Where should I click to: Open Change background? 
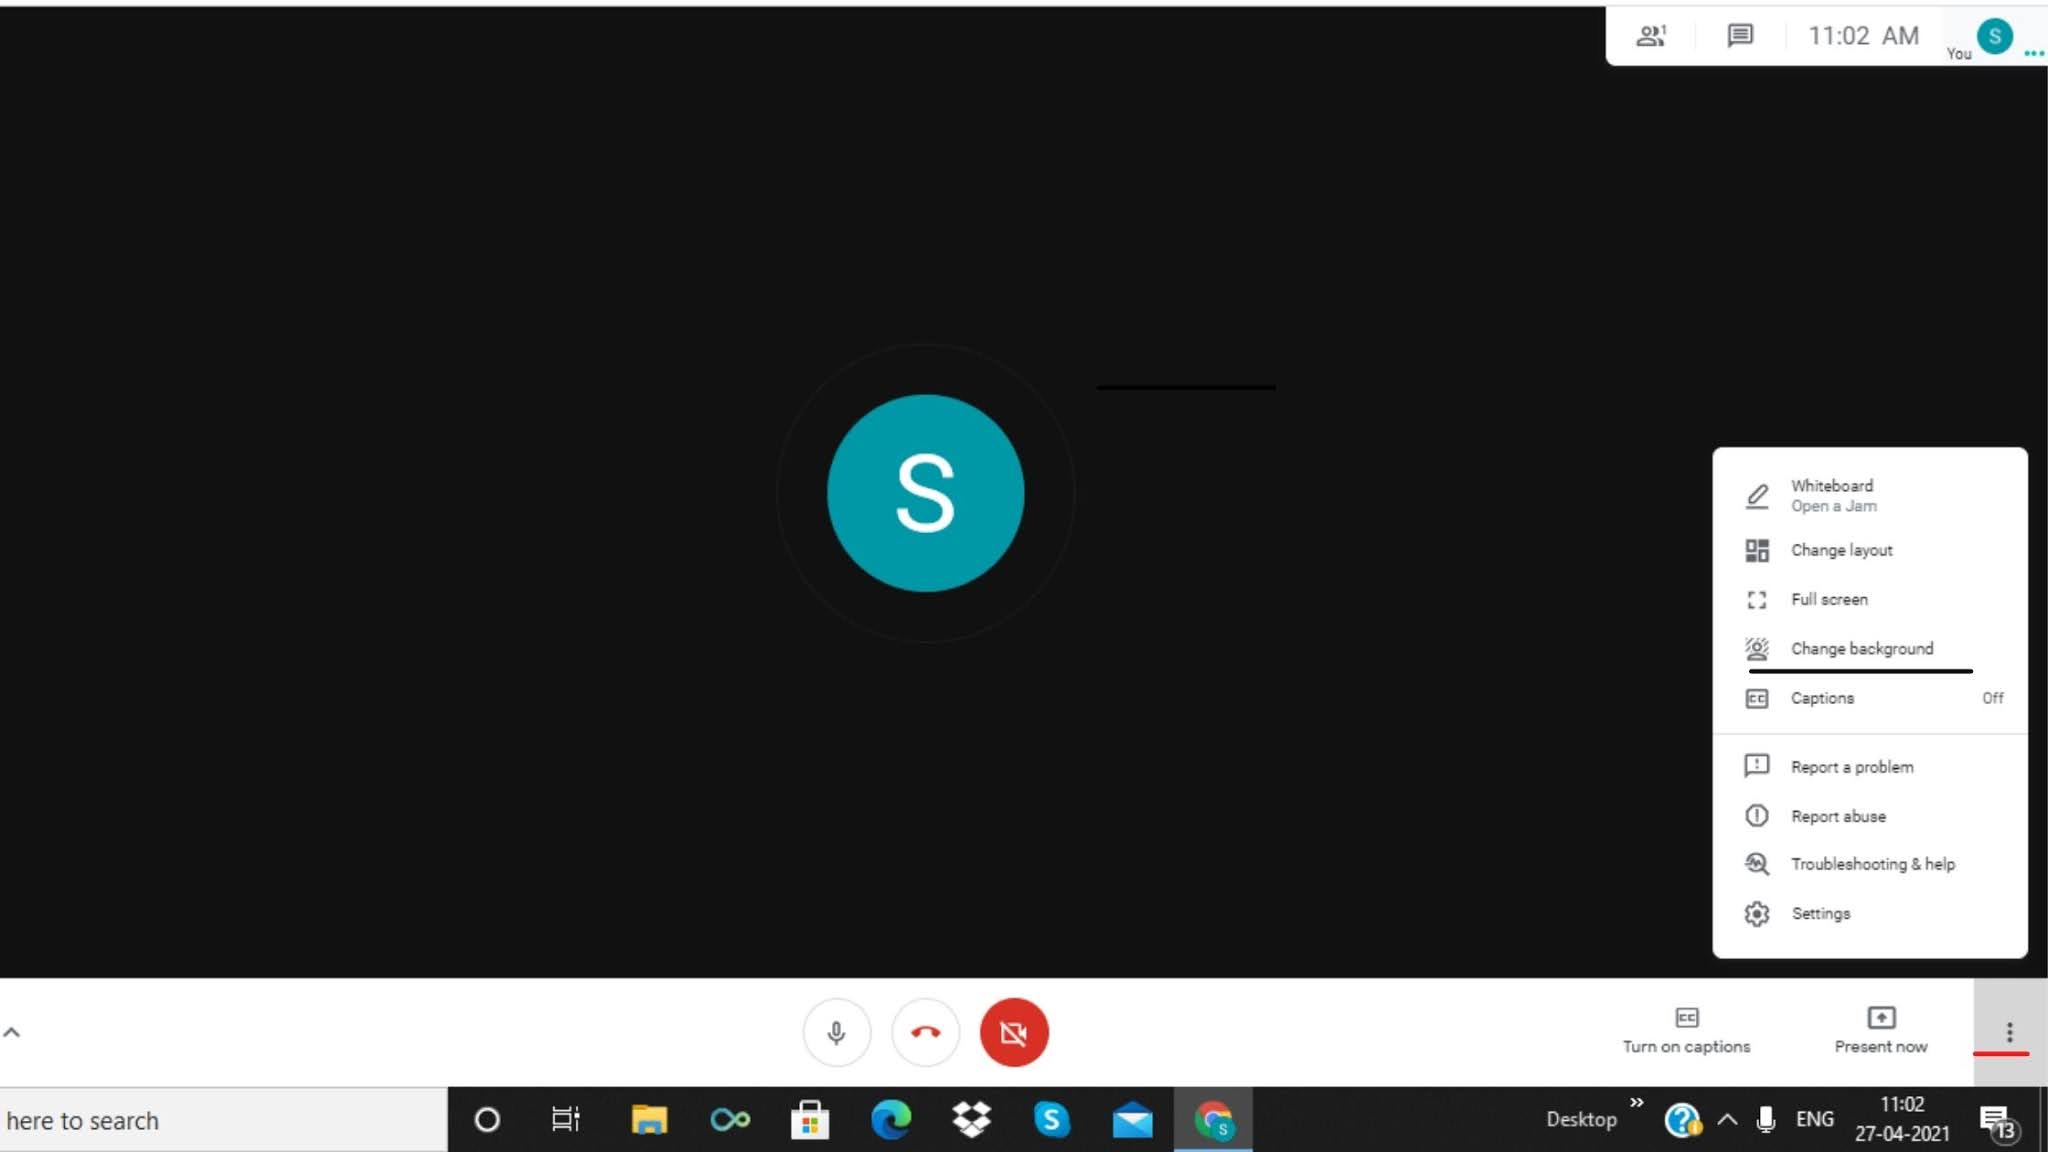[x=1862, y=648]
